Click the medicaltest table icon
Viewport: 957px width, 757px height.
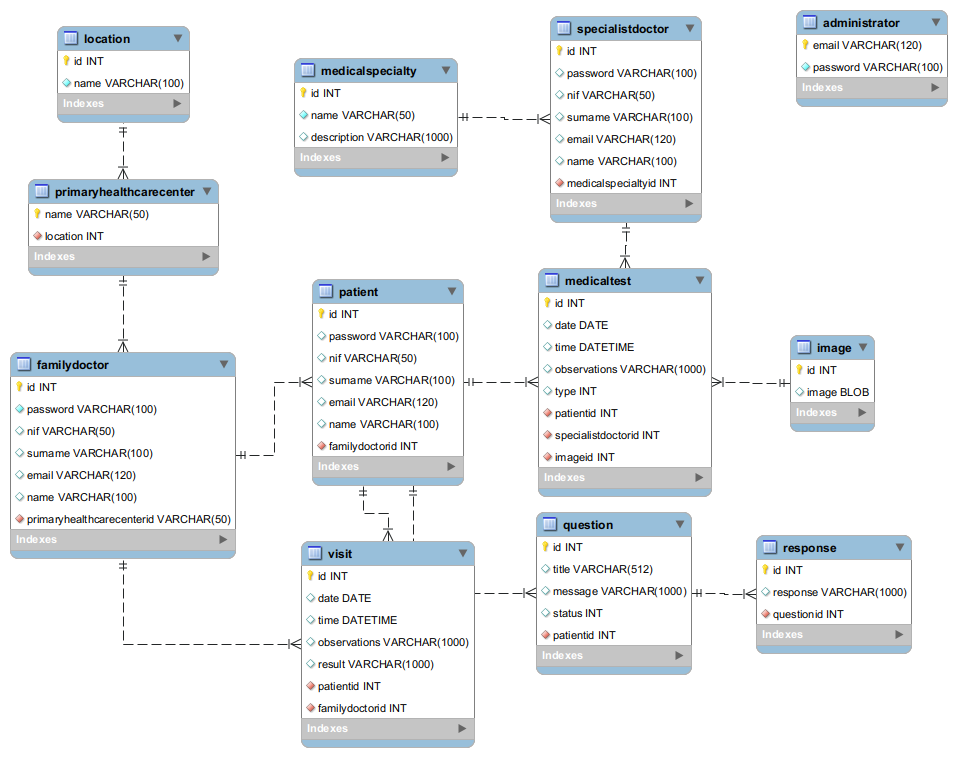point(552,281)
